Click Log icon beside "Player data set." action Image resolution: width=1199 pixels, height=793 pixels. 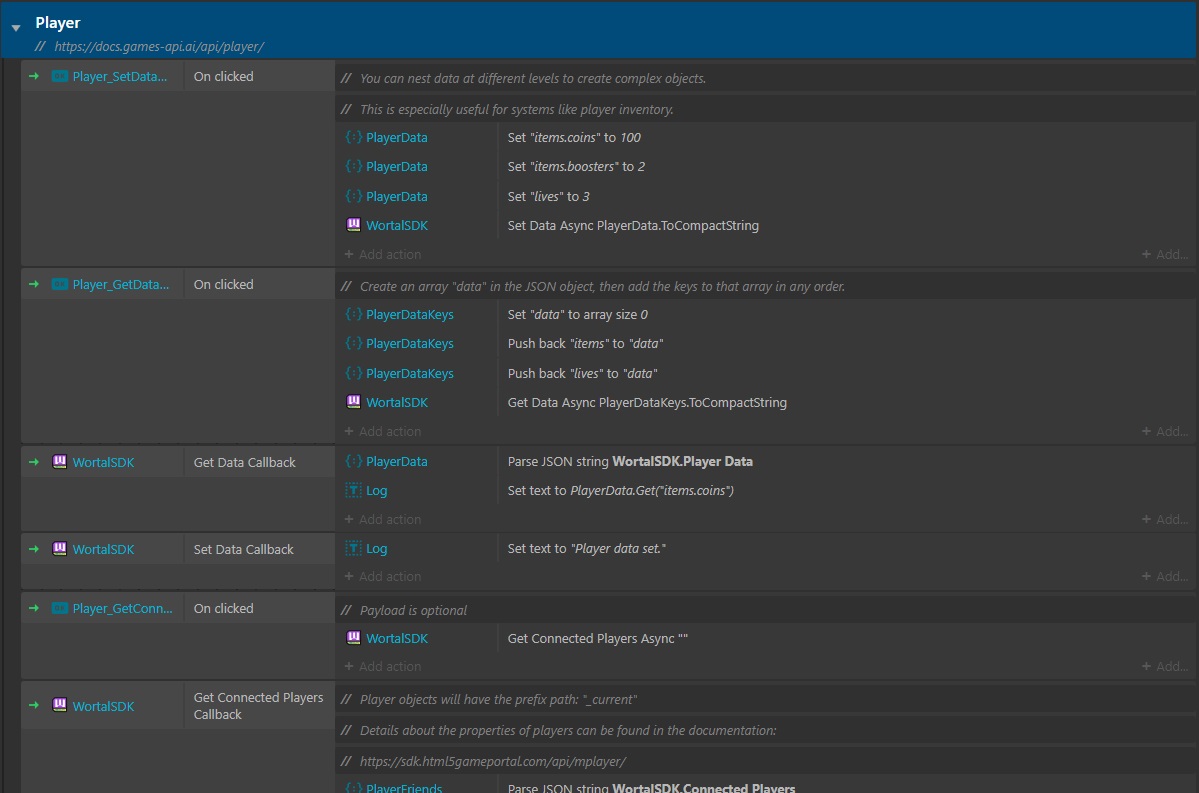[x=353, y=549]
